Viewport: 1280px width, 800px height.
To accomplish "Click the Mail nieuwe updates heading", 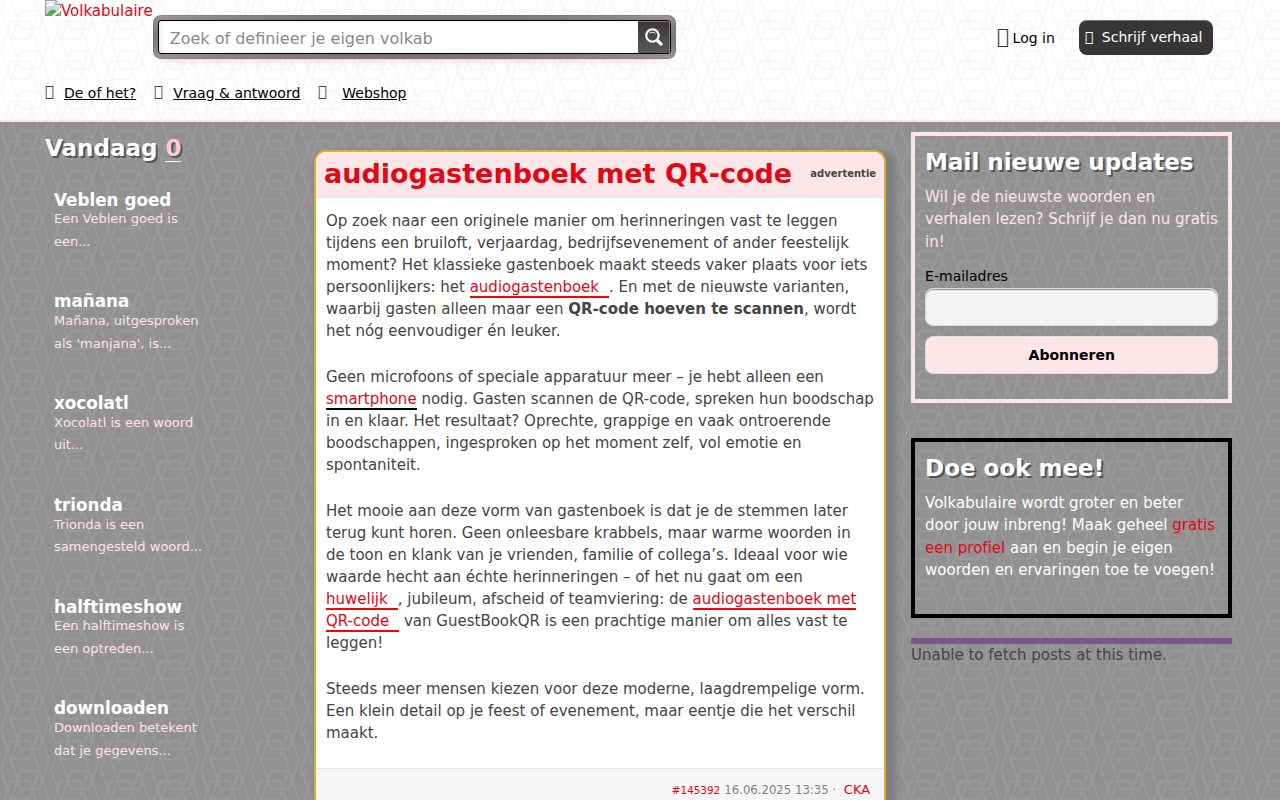I will (x=1059, y=162).
